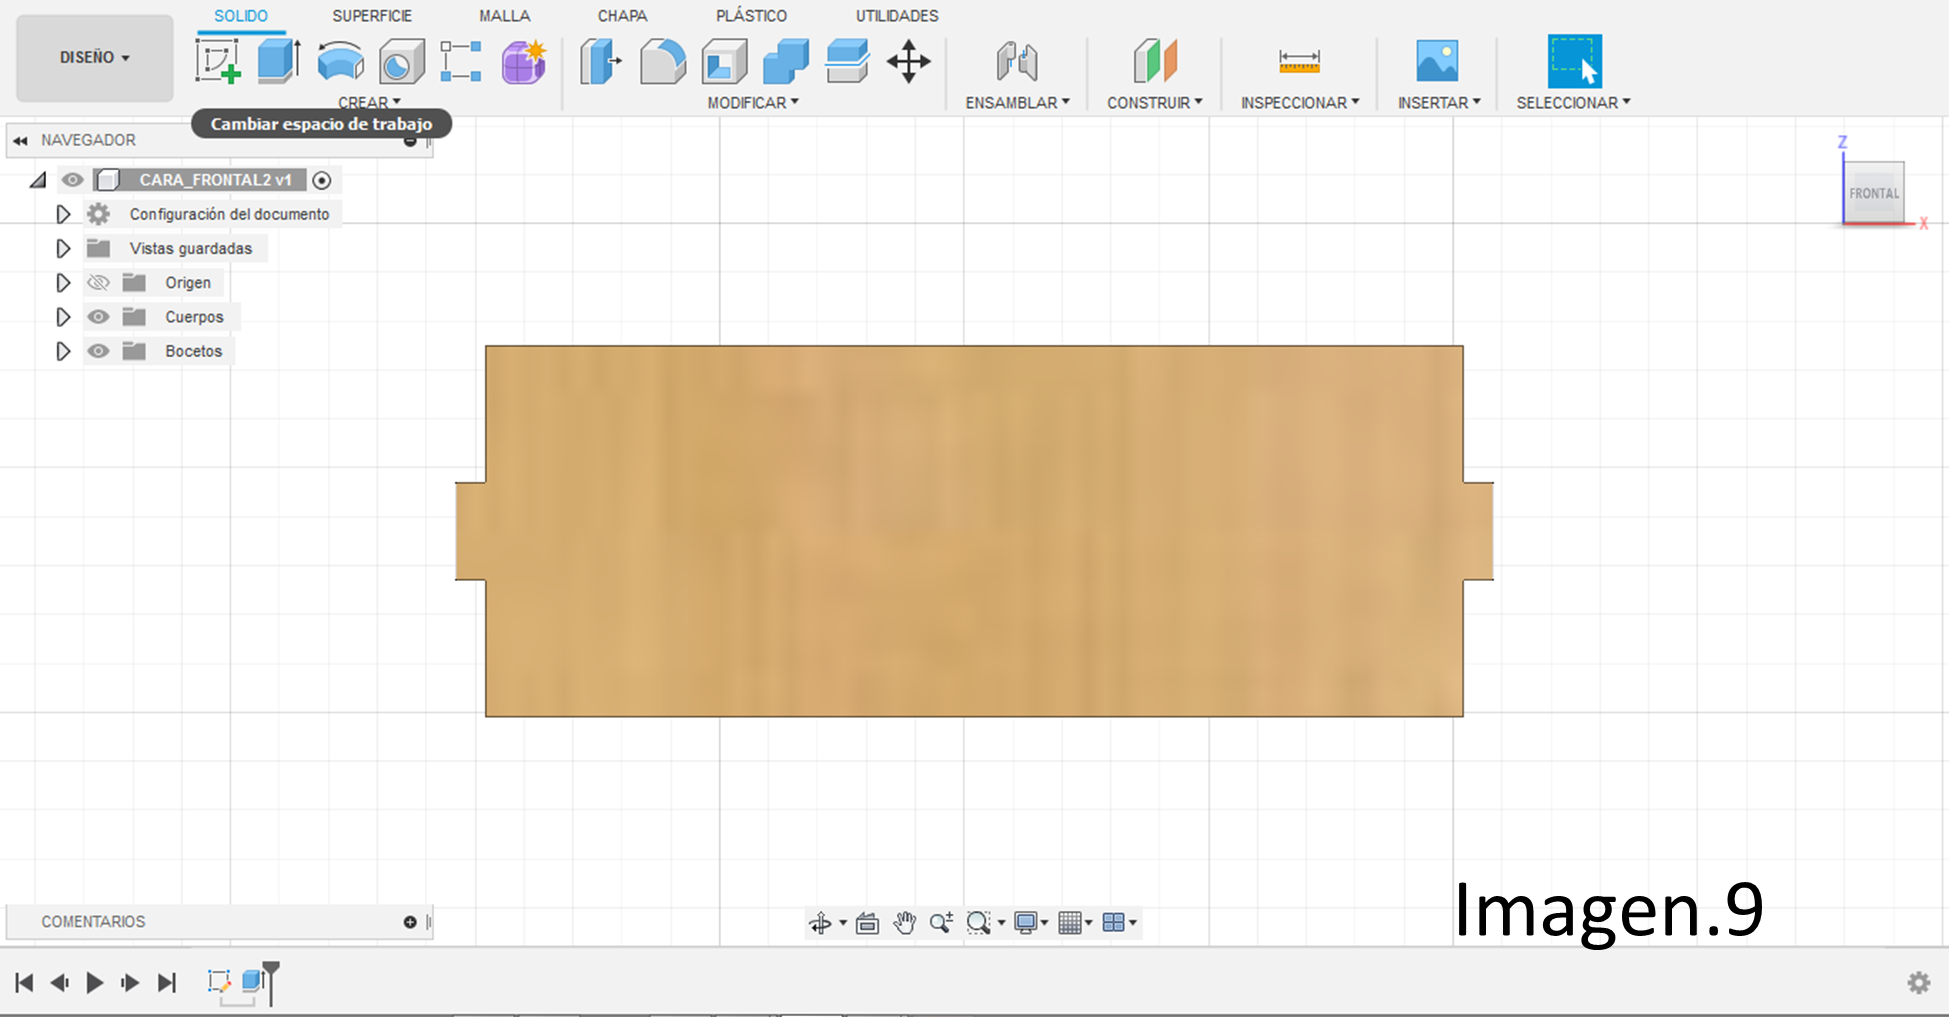Click the FRONTAL face on the ViewCube
This screenshot has height=1017, width=1949.
pyautogui.click(x=1872, y=192)
